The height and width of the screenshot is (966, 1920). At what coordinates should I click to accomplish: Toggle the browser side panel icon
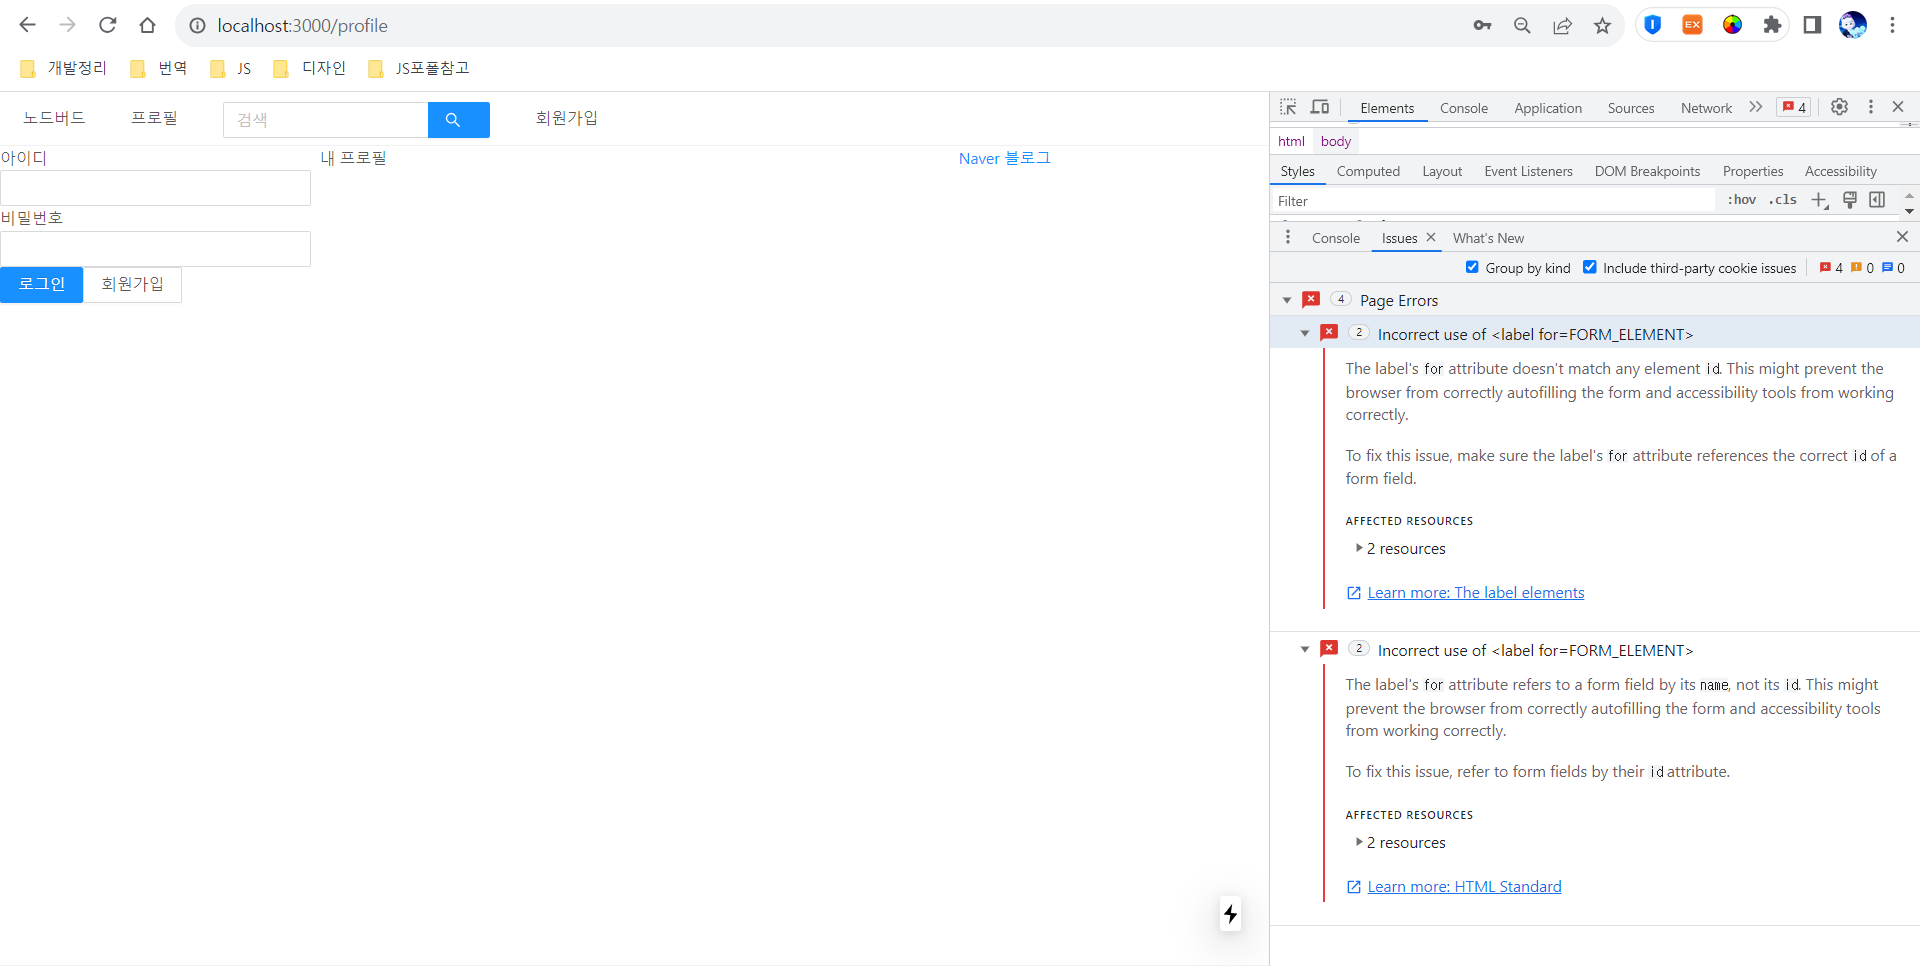[x=1812, y=25]
